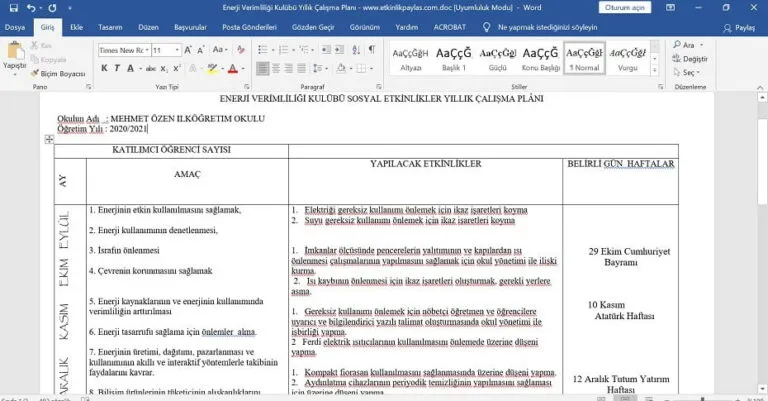Click the Oturum açın sign-in button
The width and height of the screenshot is (768, 401).
click(x=624, y=8)
